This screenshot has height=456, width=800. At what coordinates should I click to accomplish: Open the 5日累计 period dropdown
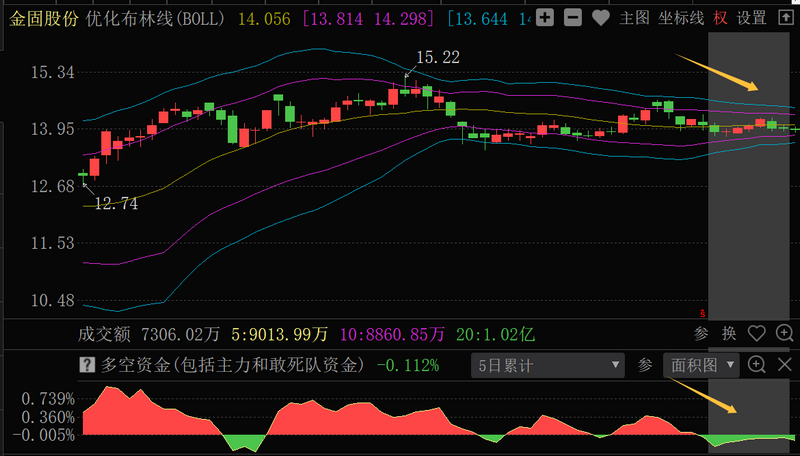pos(547,365)
